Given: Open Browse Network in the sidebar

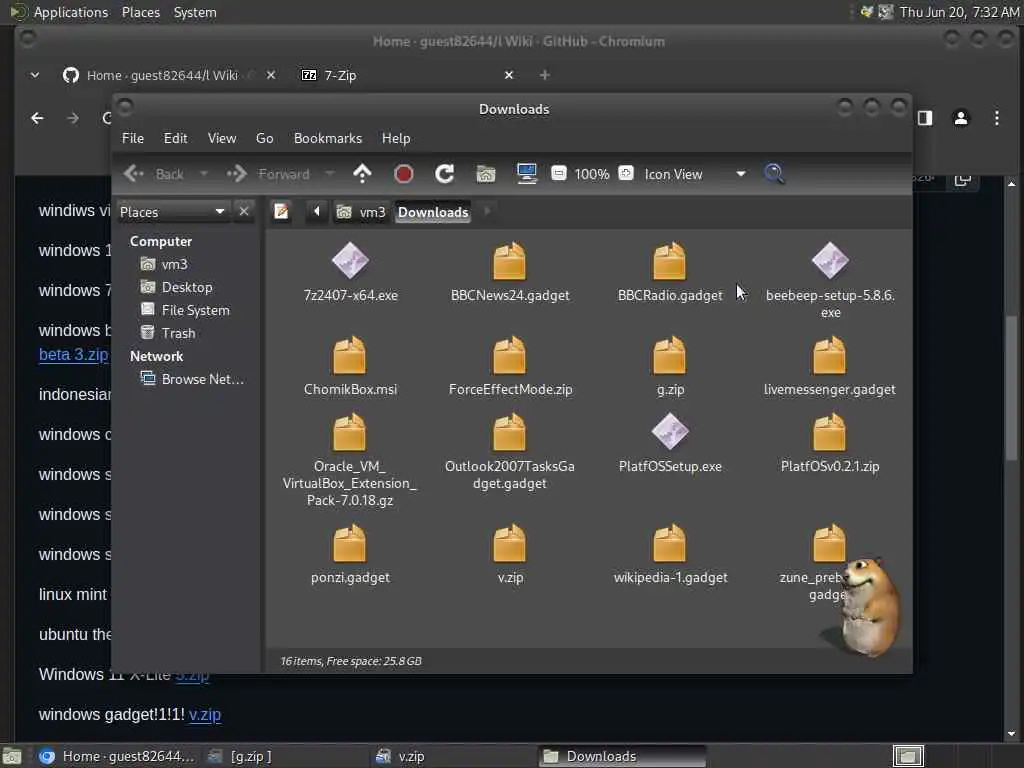Looking at the screenshot, I should point(193,379).
